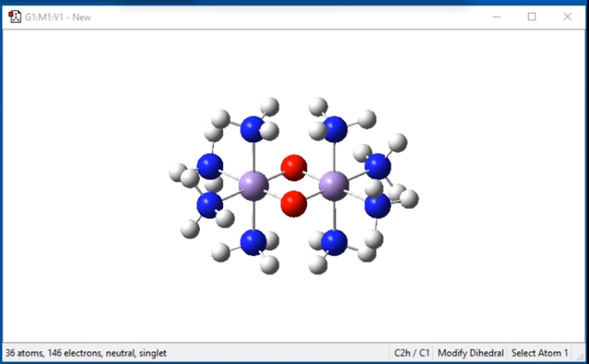Select the lower-left nitrogen bonded to the left metal
This screenshot has width=589, height=364.
[210, 205]
